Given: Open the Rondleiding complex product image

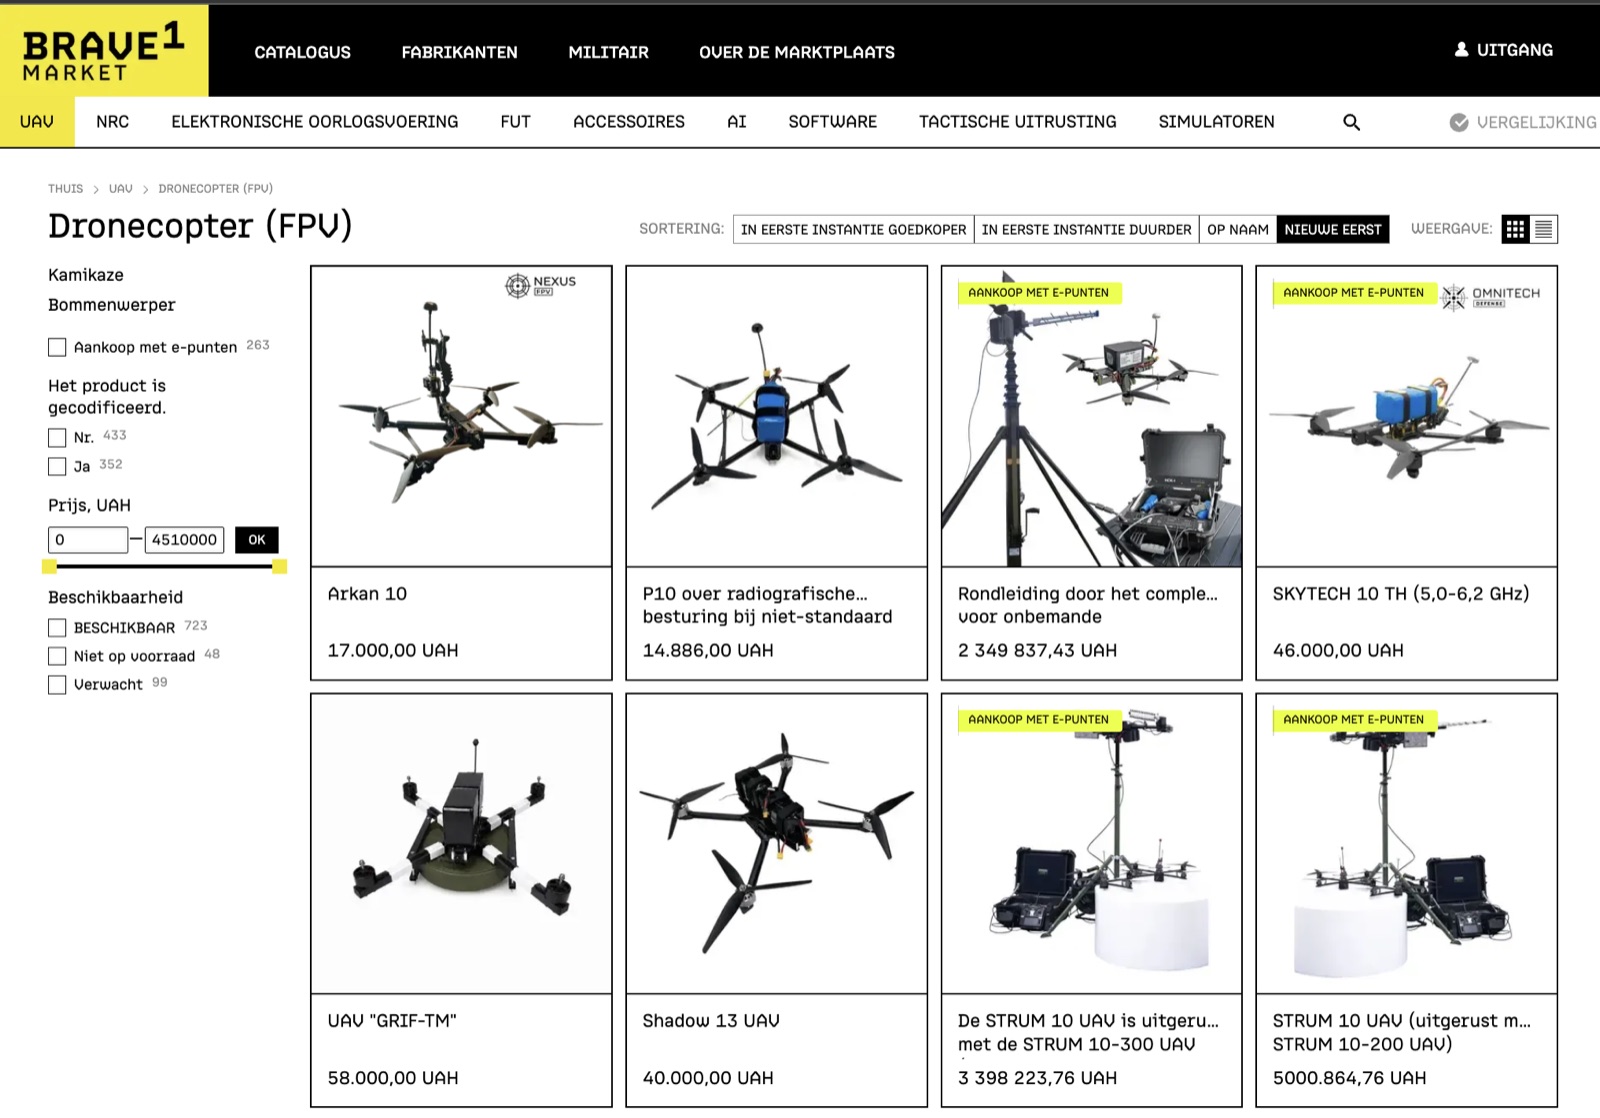Looking at the screenshot, I should [1091, 416].
